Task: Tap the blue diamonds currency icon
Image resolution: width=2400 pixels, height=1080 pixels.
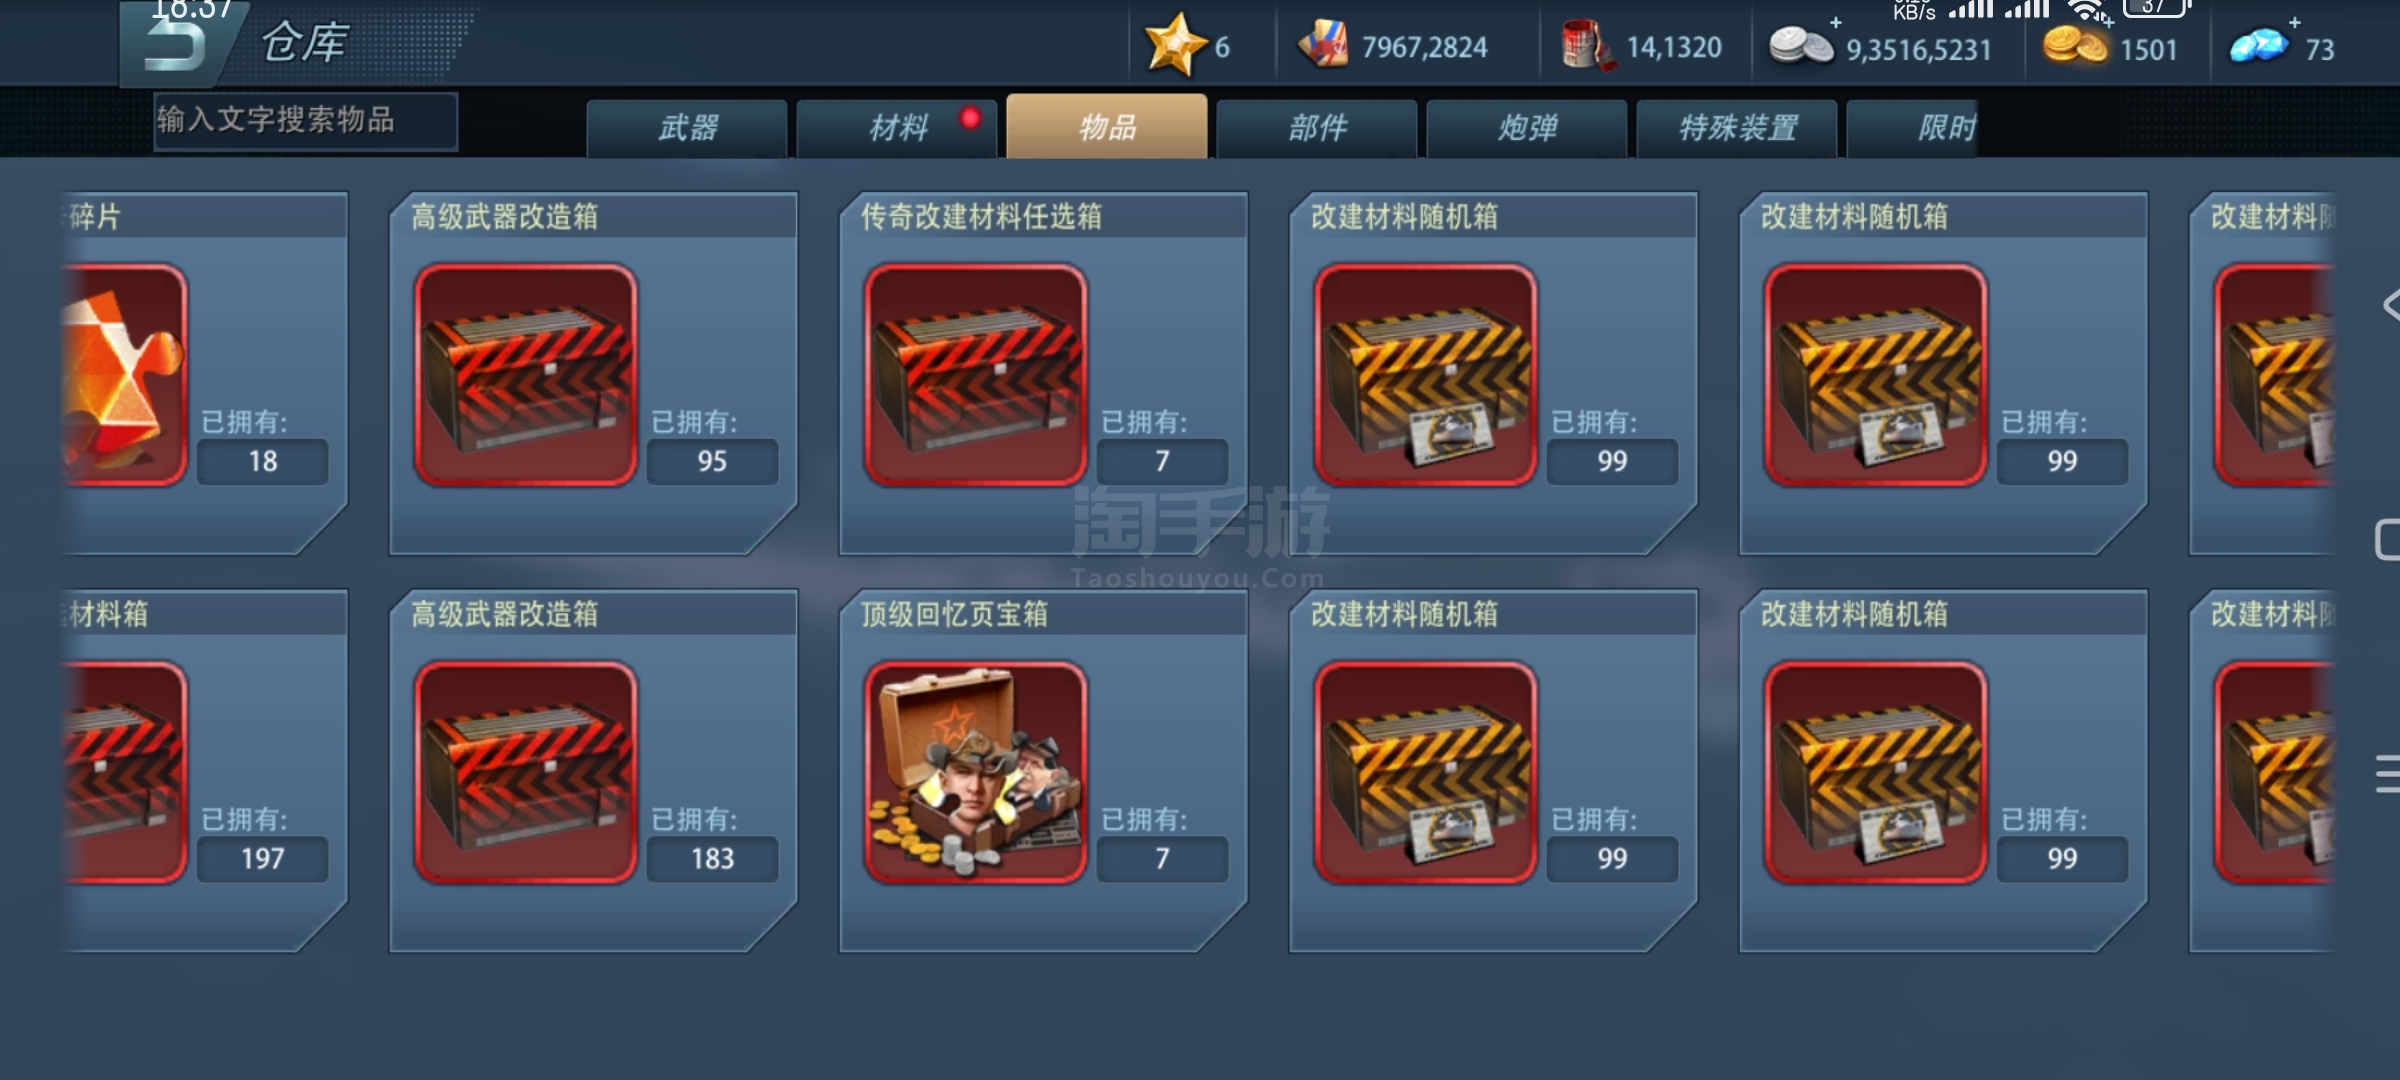Action: (x=2259, y=46)
